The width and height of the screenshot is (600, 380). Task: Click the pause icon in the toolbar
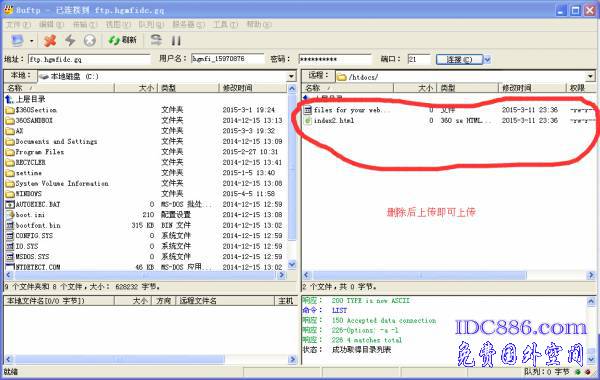click(x=176, y=41)
